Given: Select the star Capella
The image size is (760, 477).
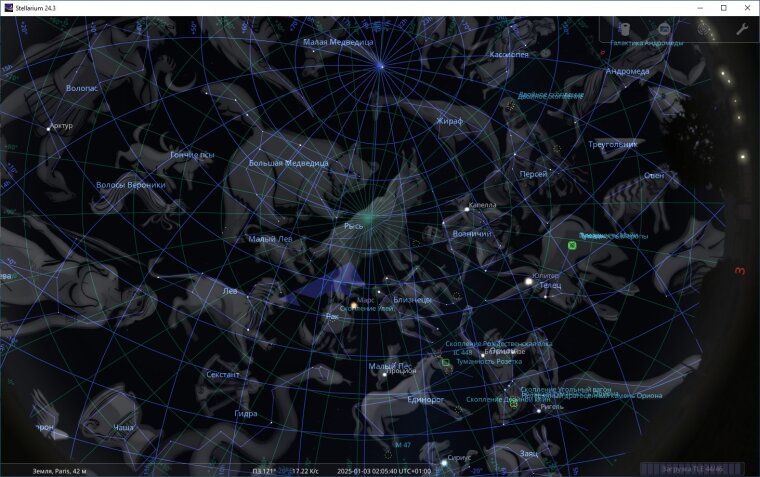Looking at the screenshot, I should [465, 210].
